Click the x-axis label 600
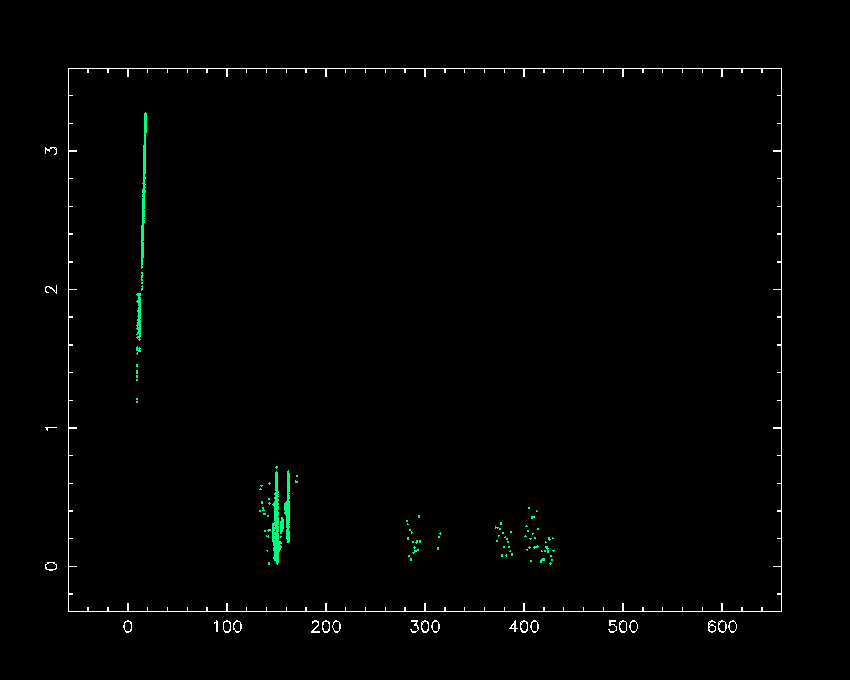850x680 pixels. coord(722,627)
